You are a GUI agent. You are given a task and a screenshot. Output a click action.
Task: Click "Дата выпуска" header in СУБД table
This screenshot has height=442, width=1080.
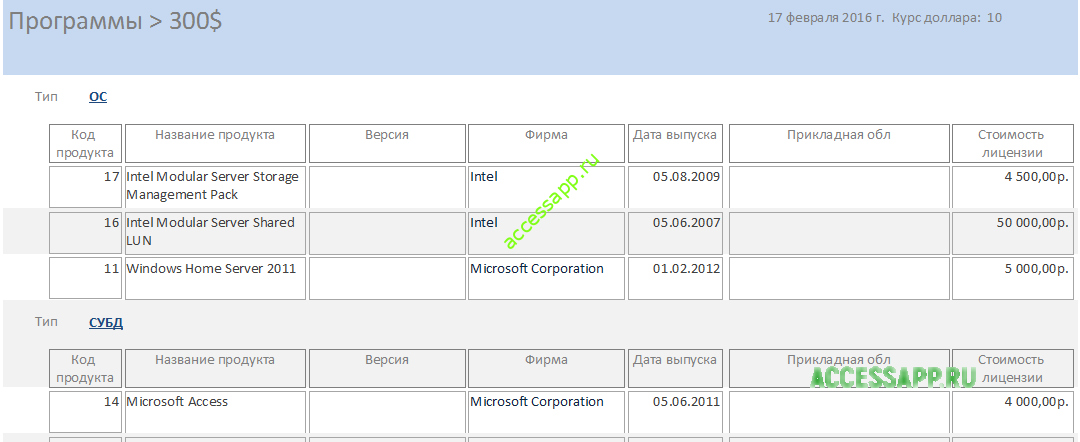click(675, 369)
